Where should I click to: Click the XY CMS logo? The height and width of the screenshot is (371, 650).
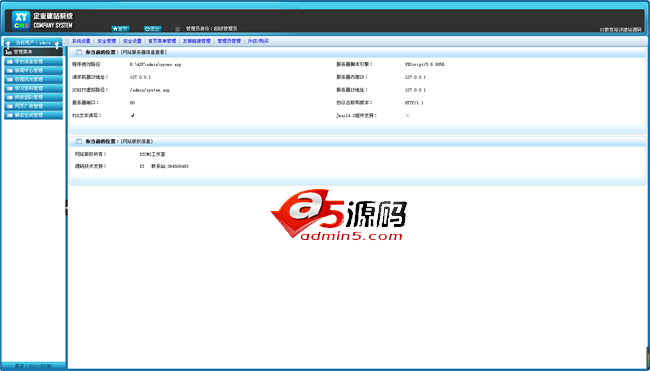tap(21, 21)
